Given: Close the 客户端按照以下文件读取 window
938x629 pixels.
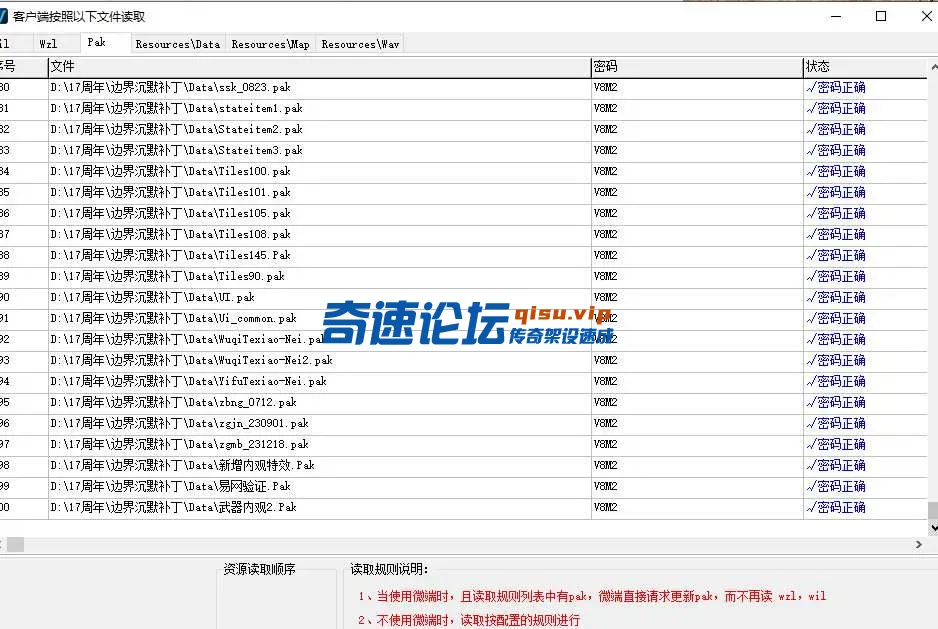Looking at the screenshot, I should coord(926,16).
